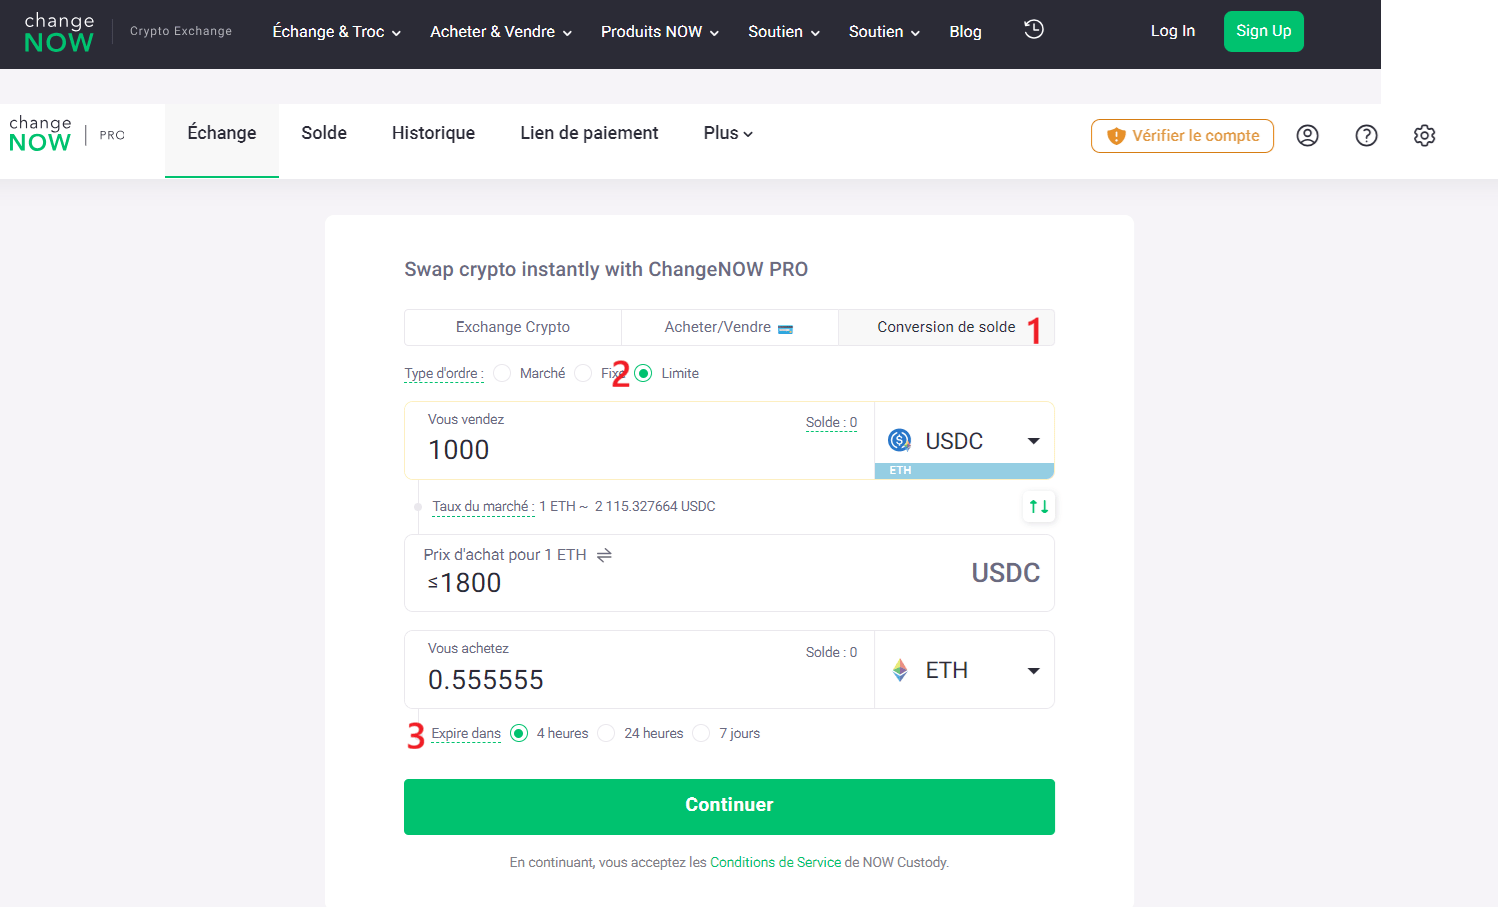Set expiry to 7 jours
The image size is (1498, 907).
click(701, 733)
